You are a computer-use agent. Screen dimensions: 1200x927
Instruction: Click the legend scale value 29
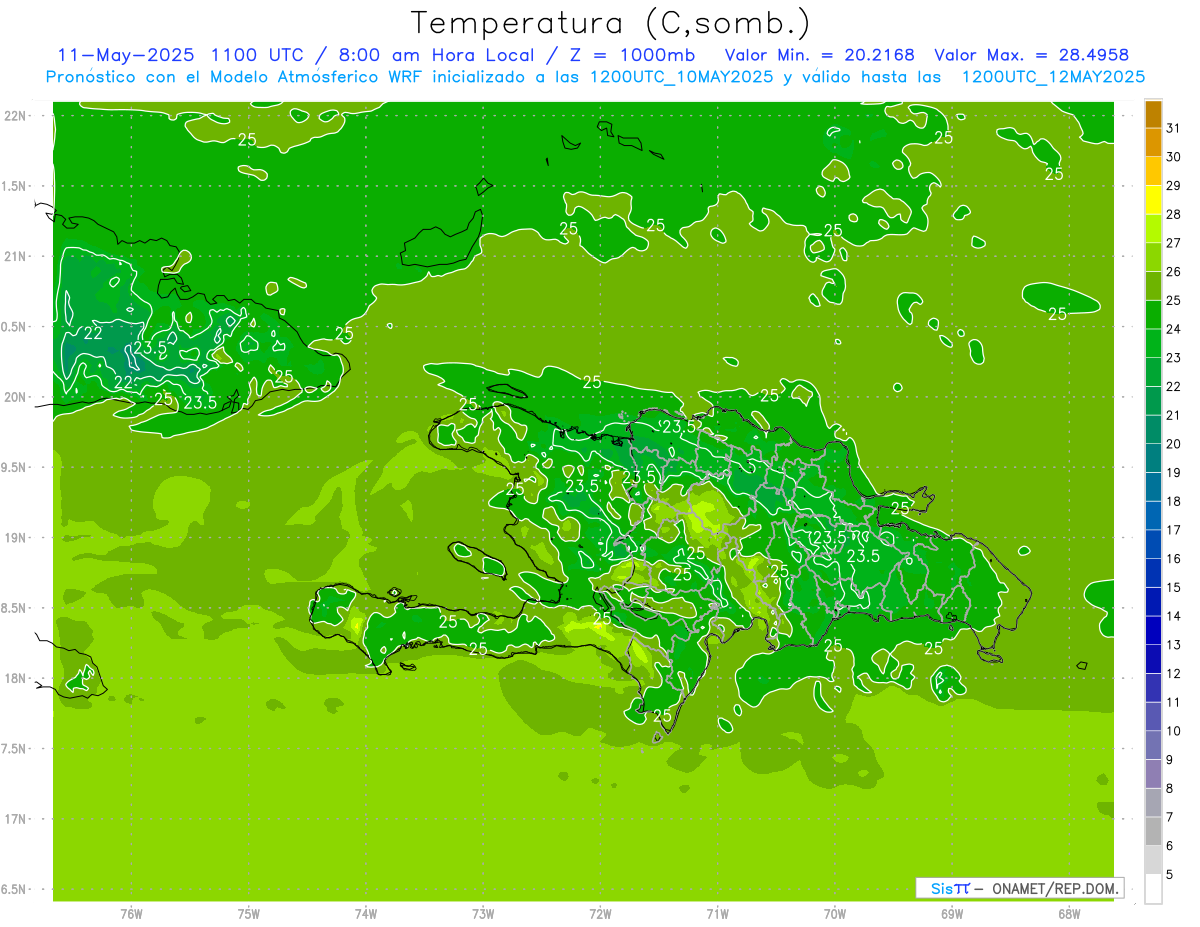point(1174,185)
